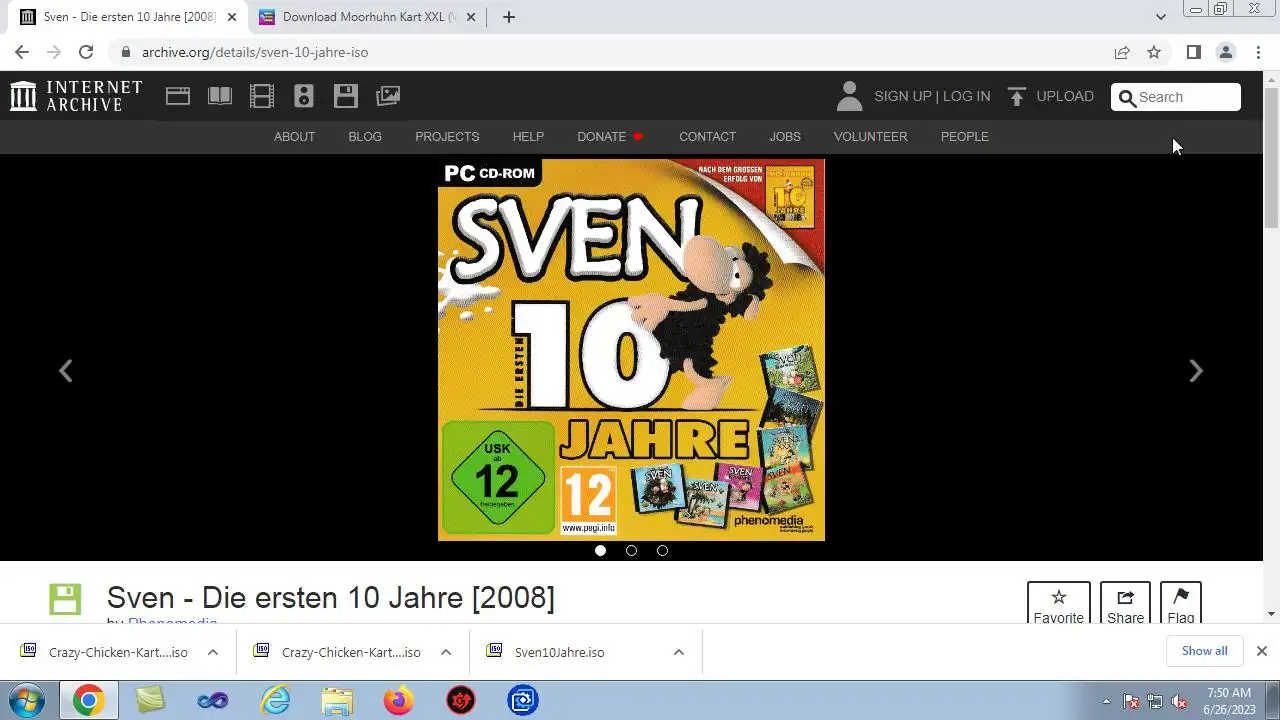This screenshot has height=720, width=1280.
Task: Click the green software item icon beside title
Action: (65, 599)
